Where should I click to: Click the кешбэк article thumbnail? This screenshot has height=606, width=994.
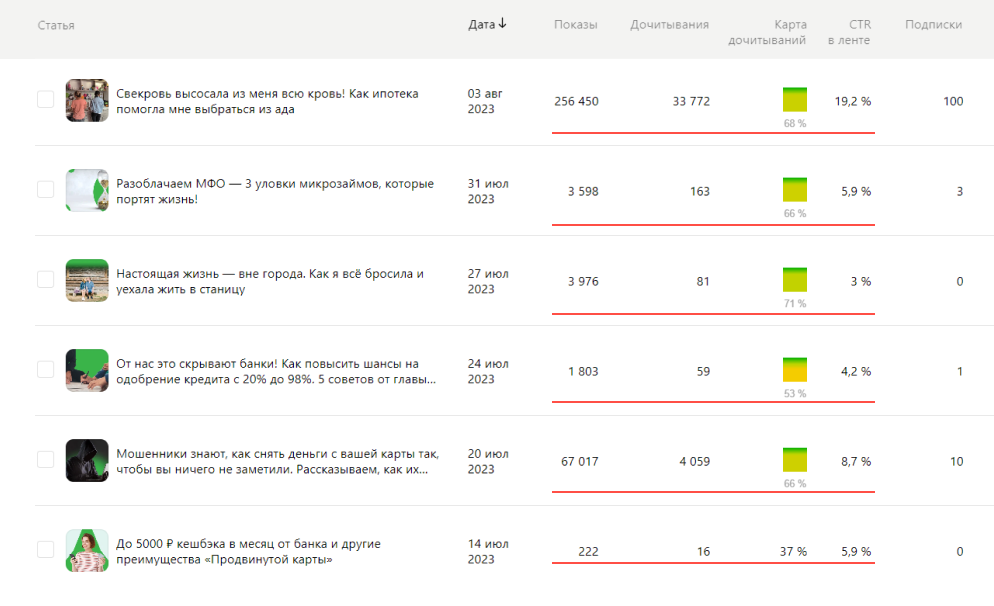pos(87,551)
